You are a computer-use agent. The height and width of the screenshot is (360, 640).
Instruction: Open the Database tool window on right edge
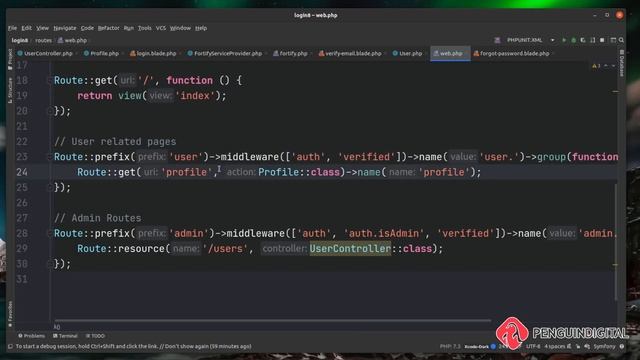(622, 63)
